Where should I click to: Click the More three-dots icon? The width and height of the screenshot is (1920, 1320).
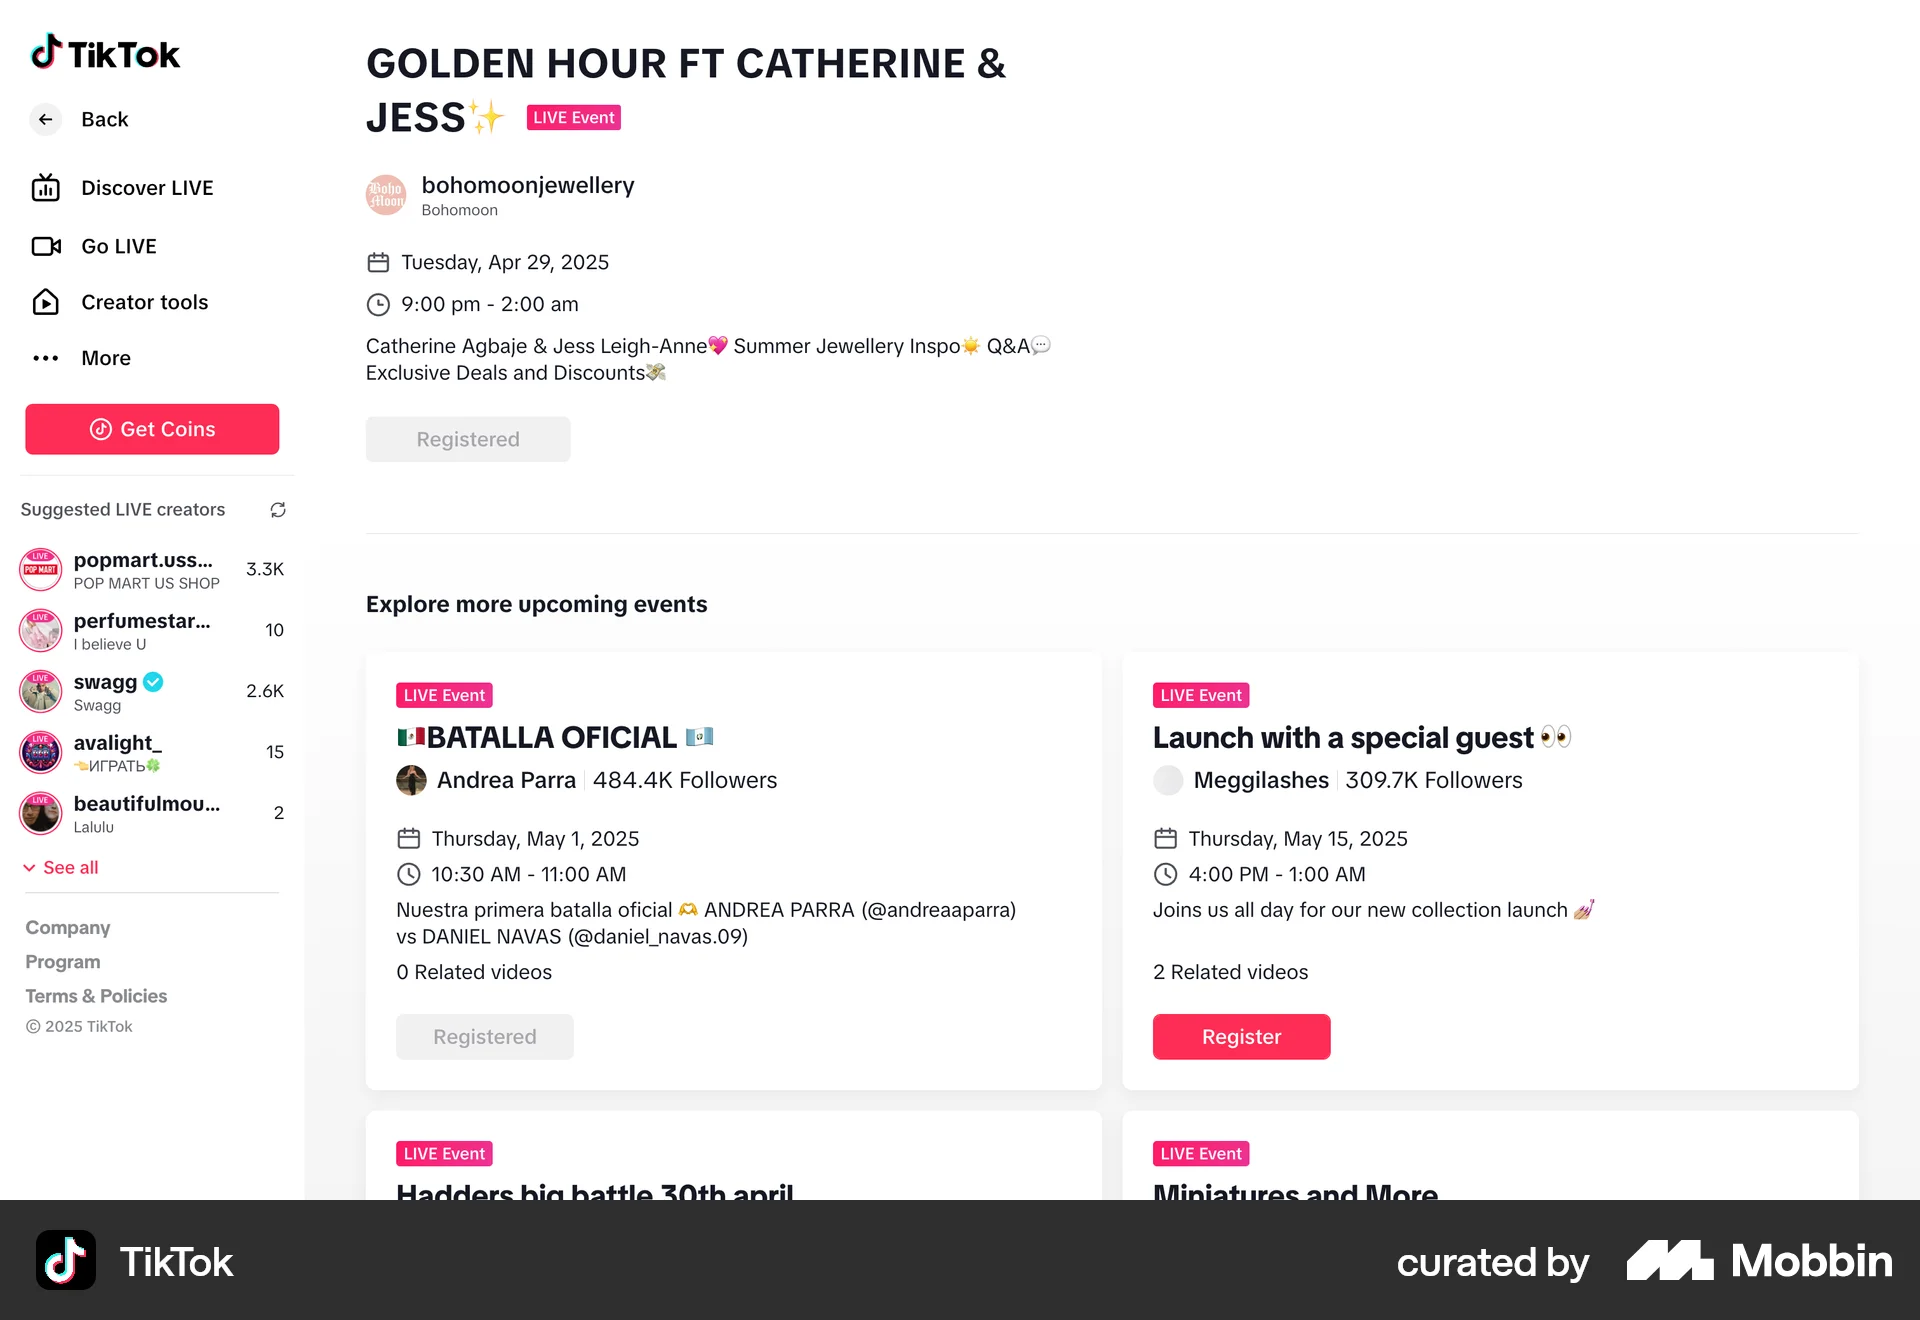(x=46, y=358)
